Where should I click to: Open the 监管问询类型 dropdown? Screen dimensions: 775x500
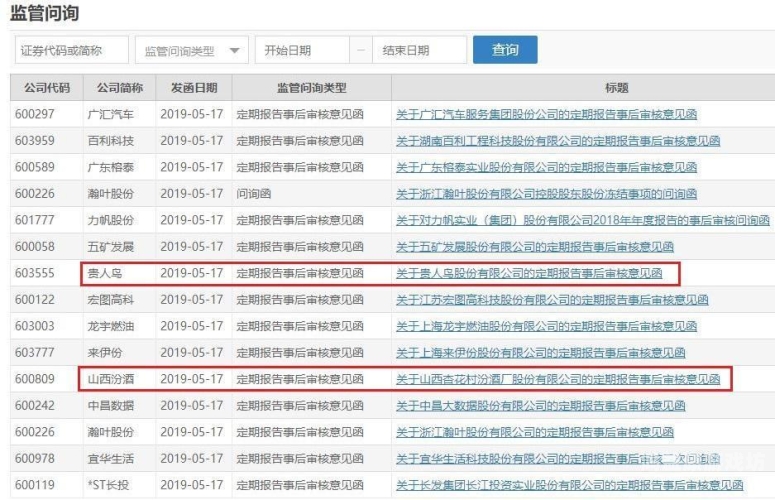pyautogui.click(x=192, y=50)
